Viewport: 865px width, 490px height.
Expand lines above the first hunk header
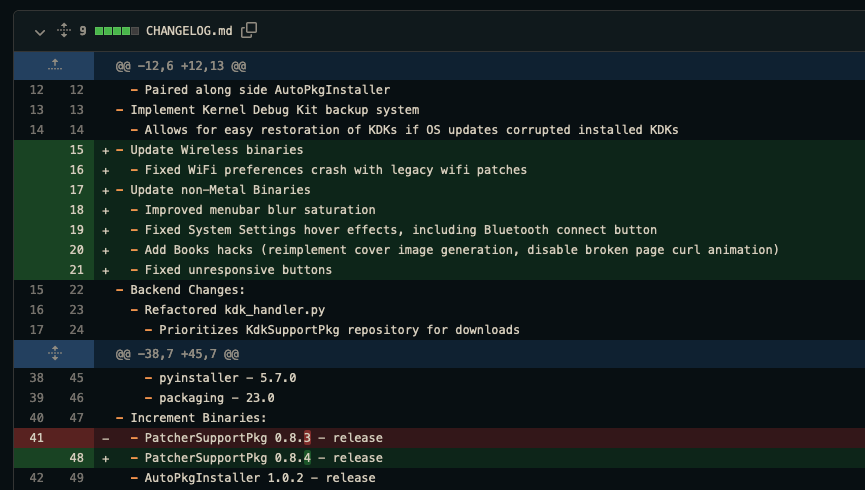54,67
